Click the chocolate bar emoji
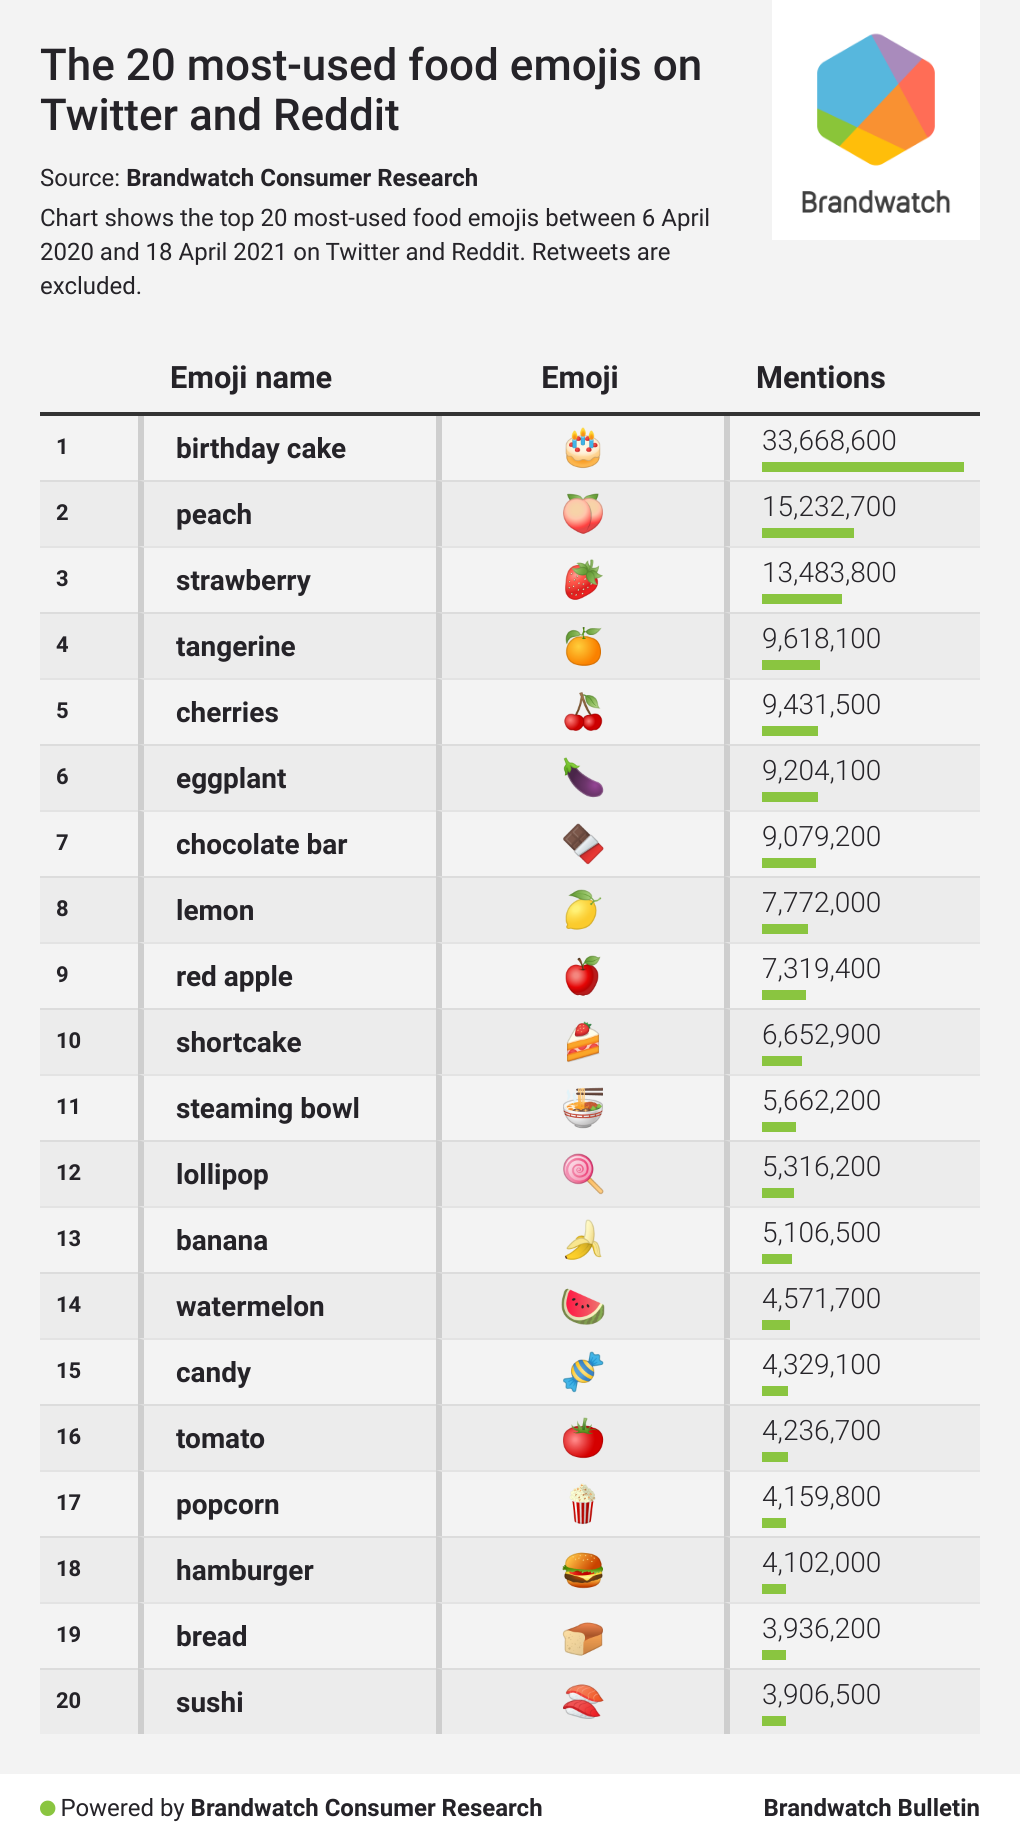 click(x=582, y=844)
